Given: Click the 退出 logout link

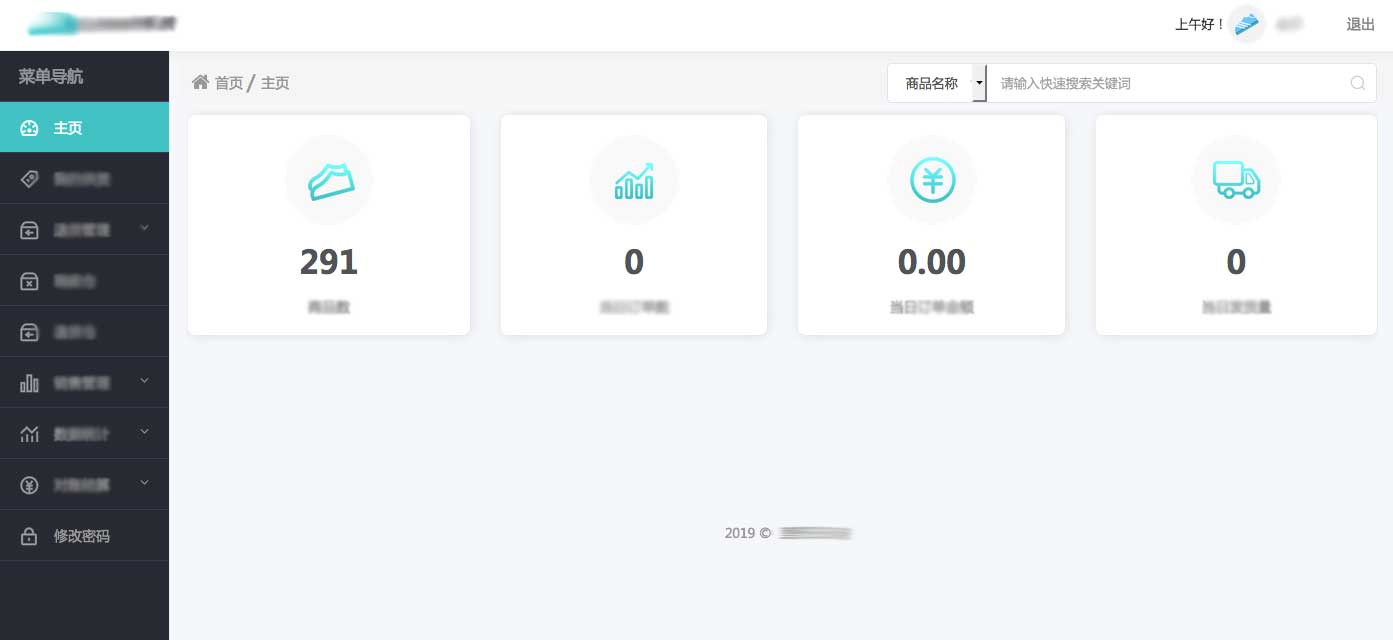Looking at the screenshot, I should (1360, 25).
